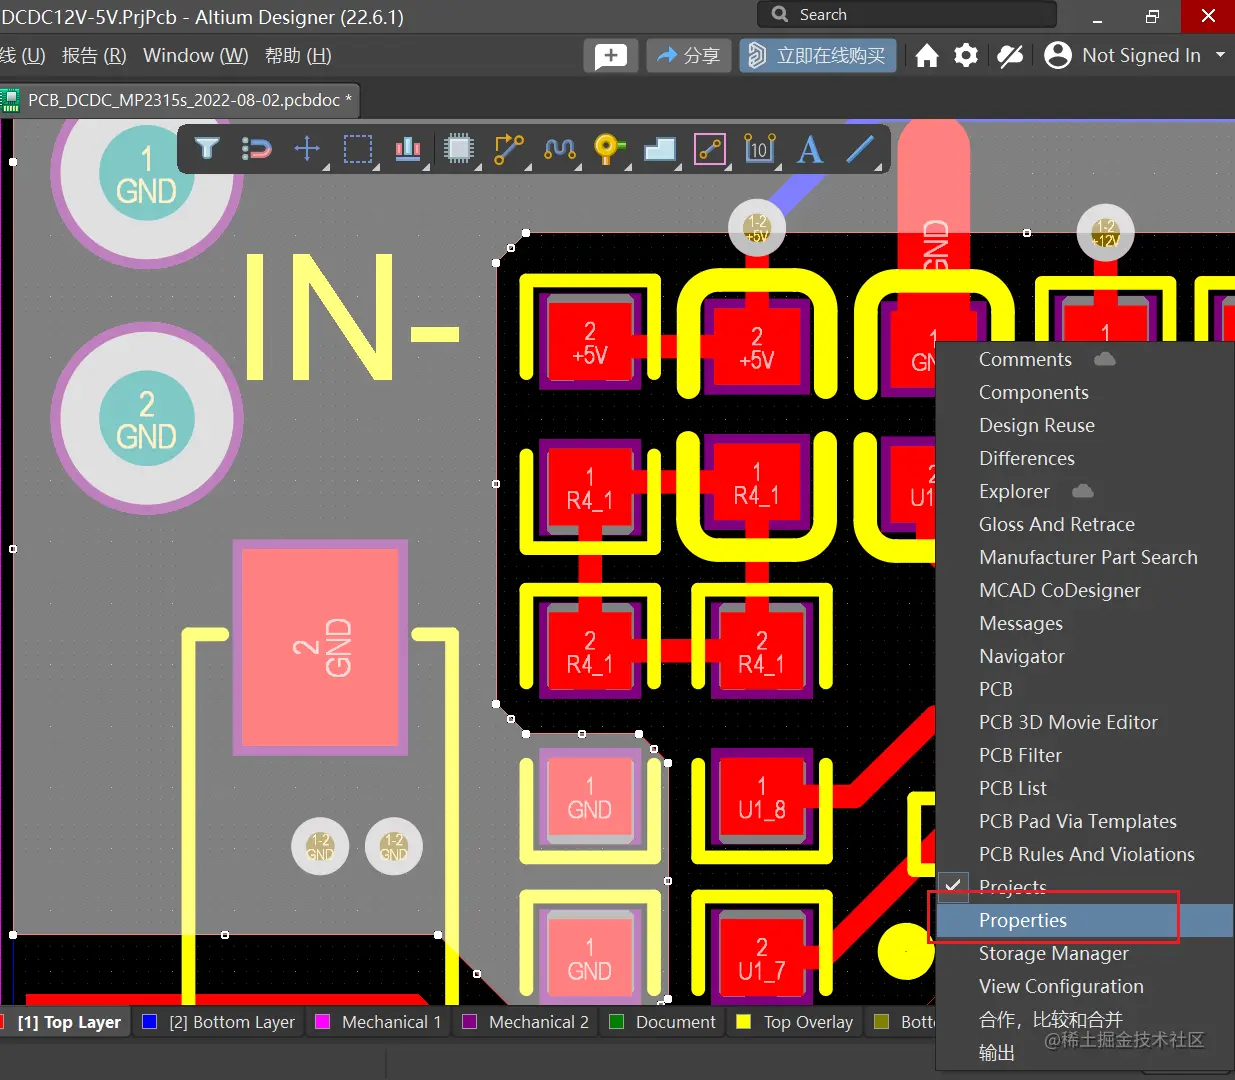The height and width of the screenshot is (1080, 1235).
Task: Click into the Search field
Action: 908,15
